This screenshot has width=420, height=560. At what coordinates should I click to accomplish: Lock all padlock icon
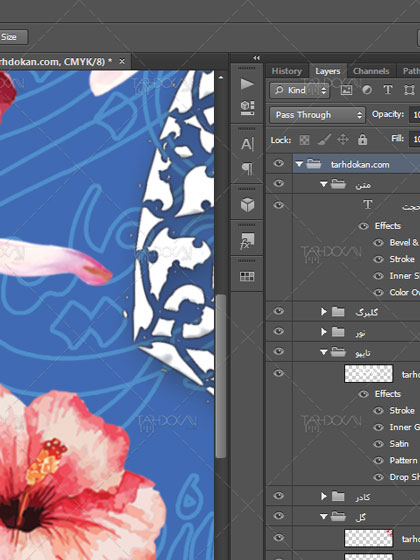coord(362,139)
